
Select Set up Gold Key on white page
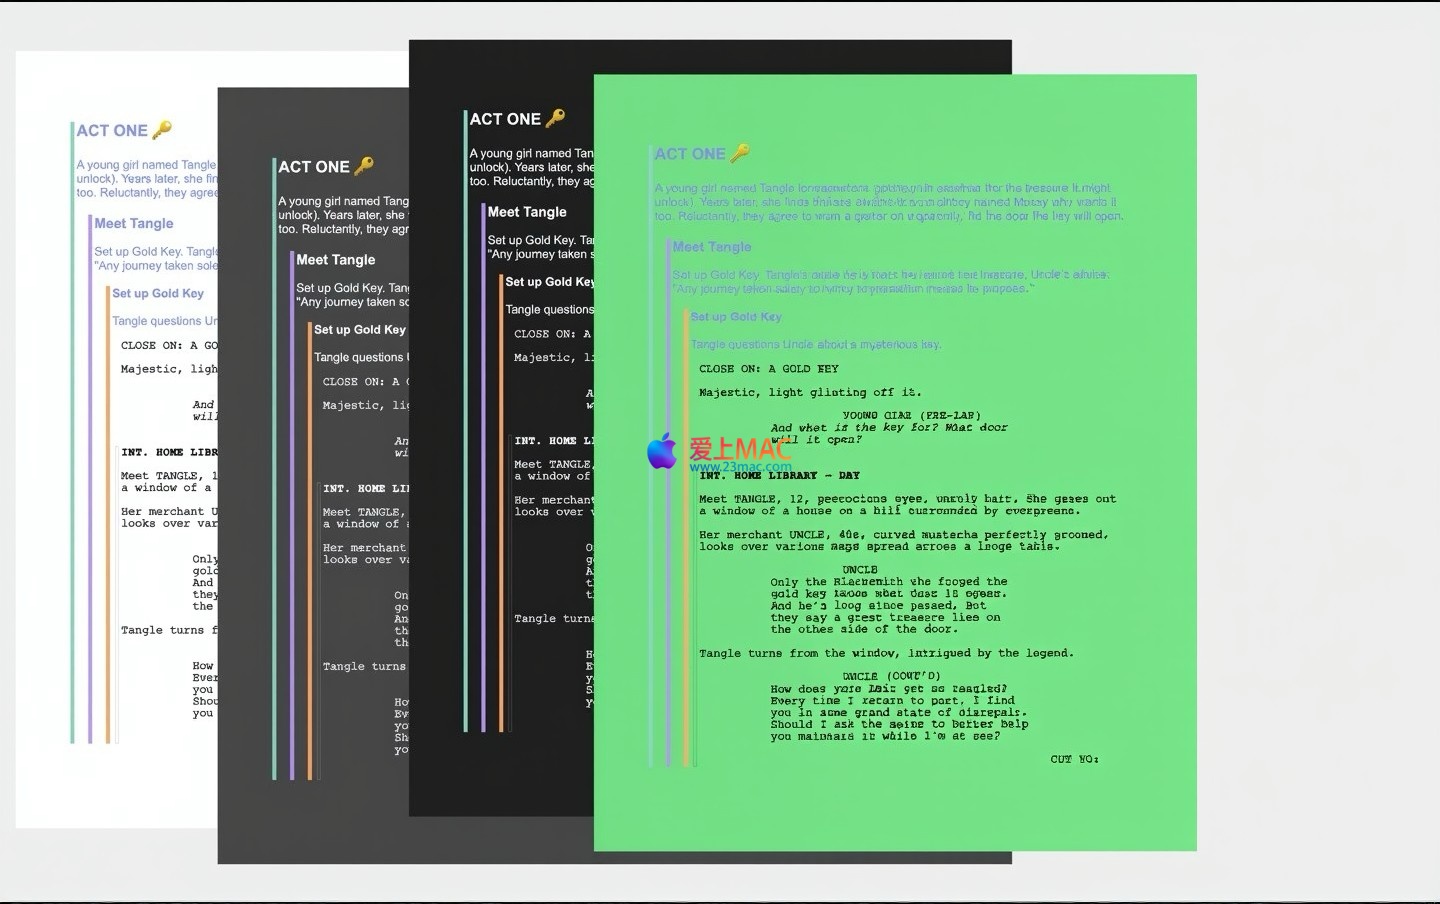tap(158, 293)
